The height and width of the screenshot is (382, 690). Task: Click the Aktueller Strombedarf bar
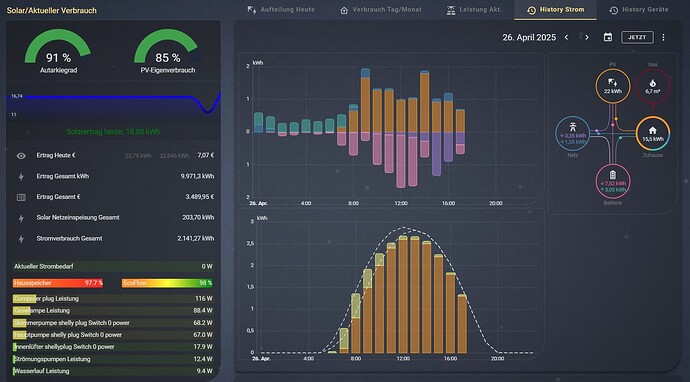pos(113,266)
